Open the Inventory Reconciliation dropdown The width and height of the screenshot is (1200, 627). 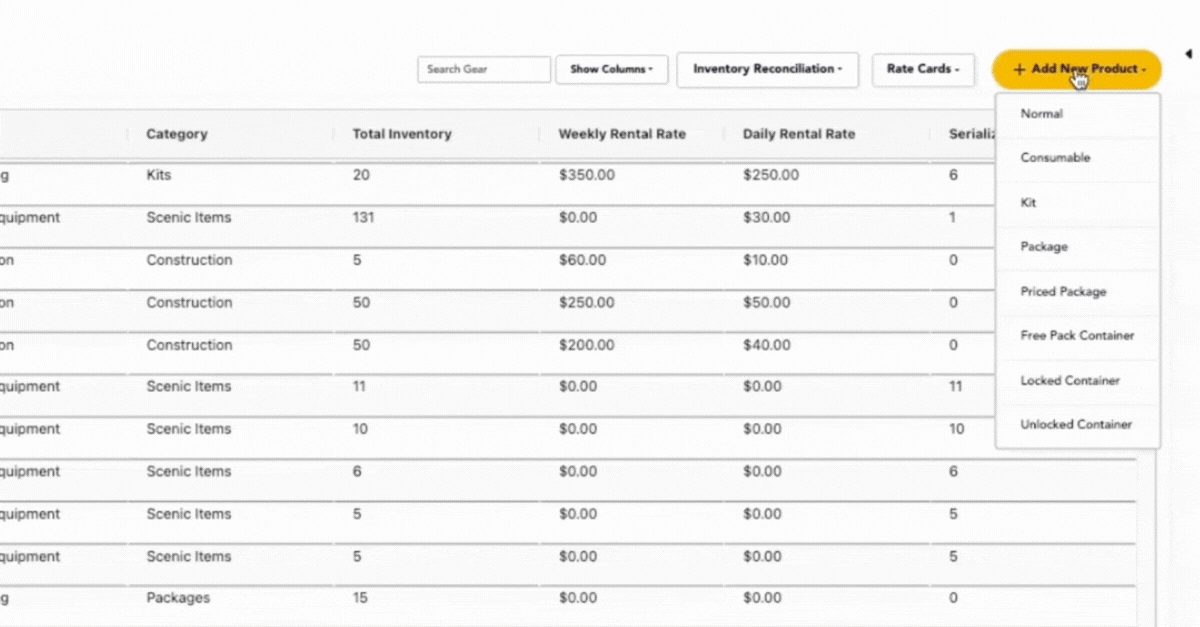pos(767,70)
